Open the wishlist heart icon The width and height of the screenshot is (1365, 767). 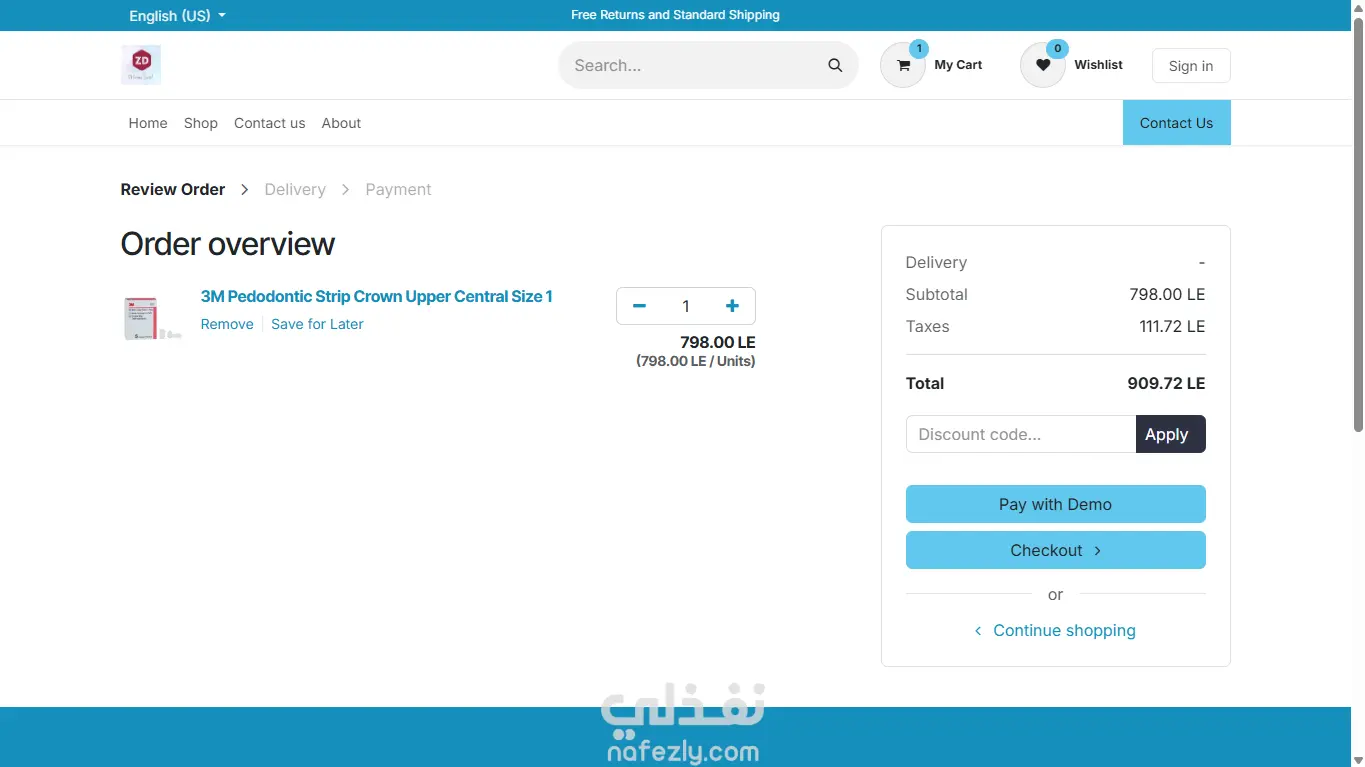[1043, 65]
